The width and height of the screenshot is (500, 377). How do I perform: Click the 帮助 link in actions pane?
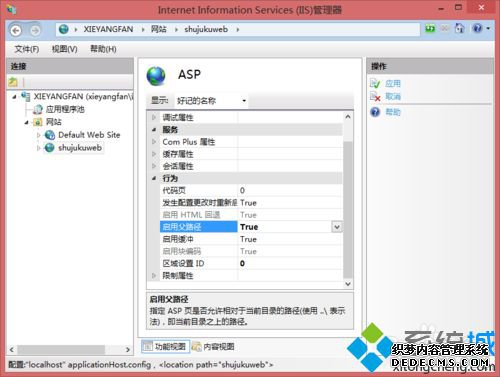pyautogui.click(x=393, y=112)
